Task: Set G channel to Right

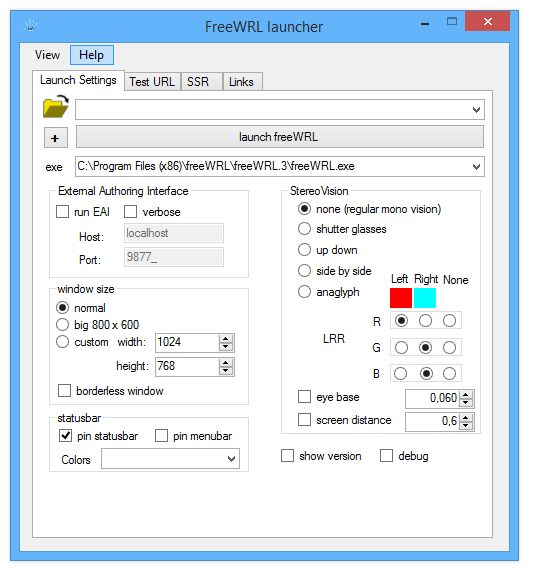Action: tap(426, 347)
